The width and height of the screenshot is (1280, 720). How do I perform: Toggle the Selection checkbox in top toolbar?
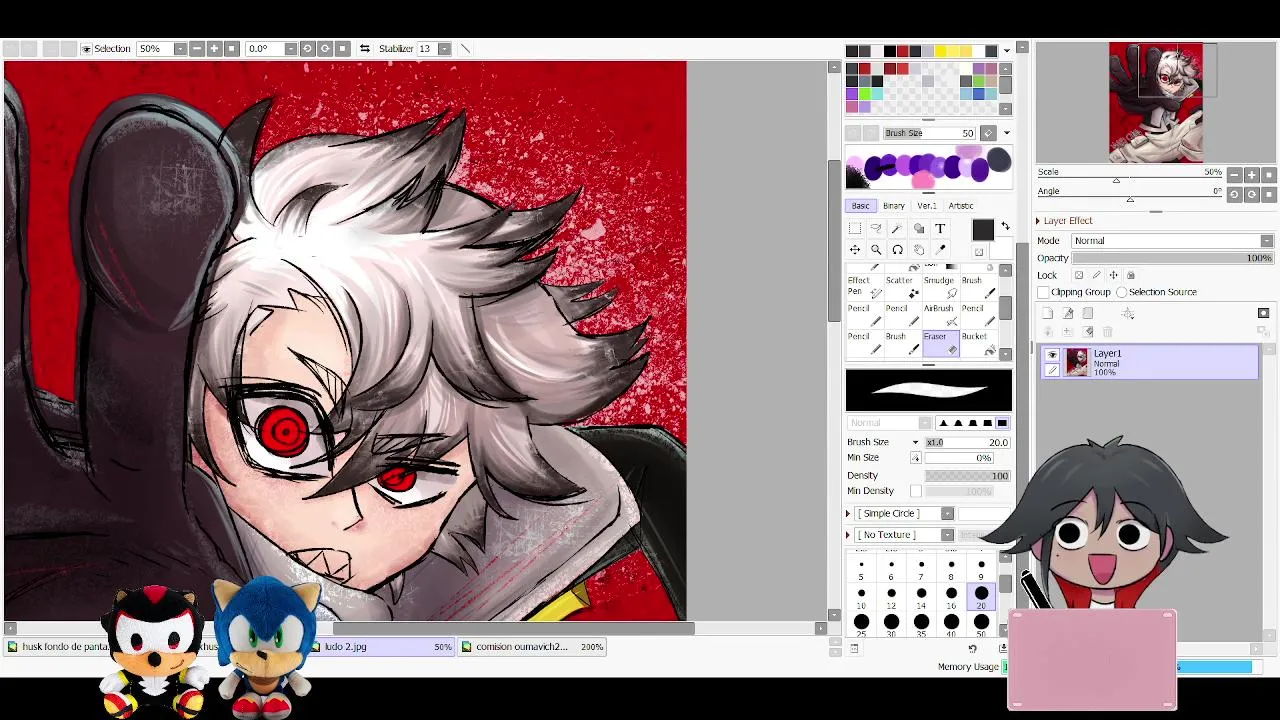tap(86, 48)
